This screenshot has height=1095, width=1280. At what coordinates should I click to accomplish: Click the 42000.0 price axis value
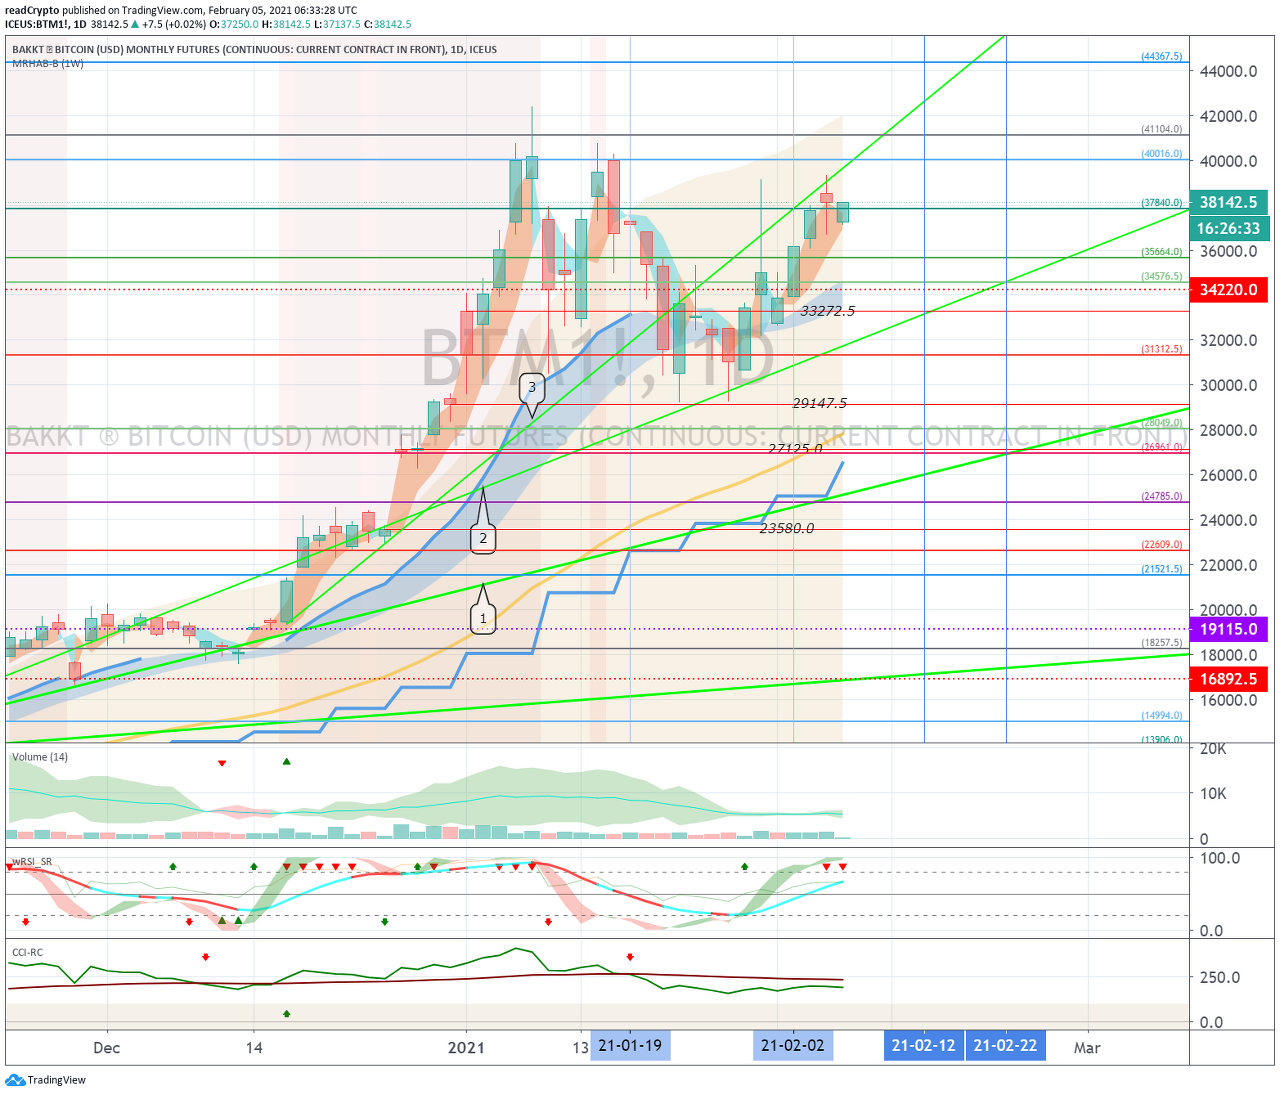point(1229,116)
